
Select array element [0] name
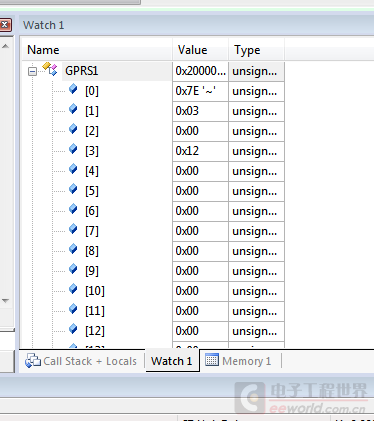(x=92, y=91)
